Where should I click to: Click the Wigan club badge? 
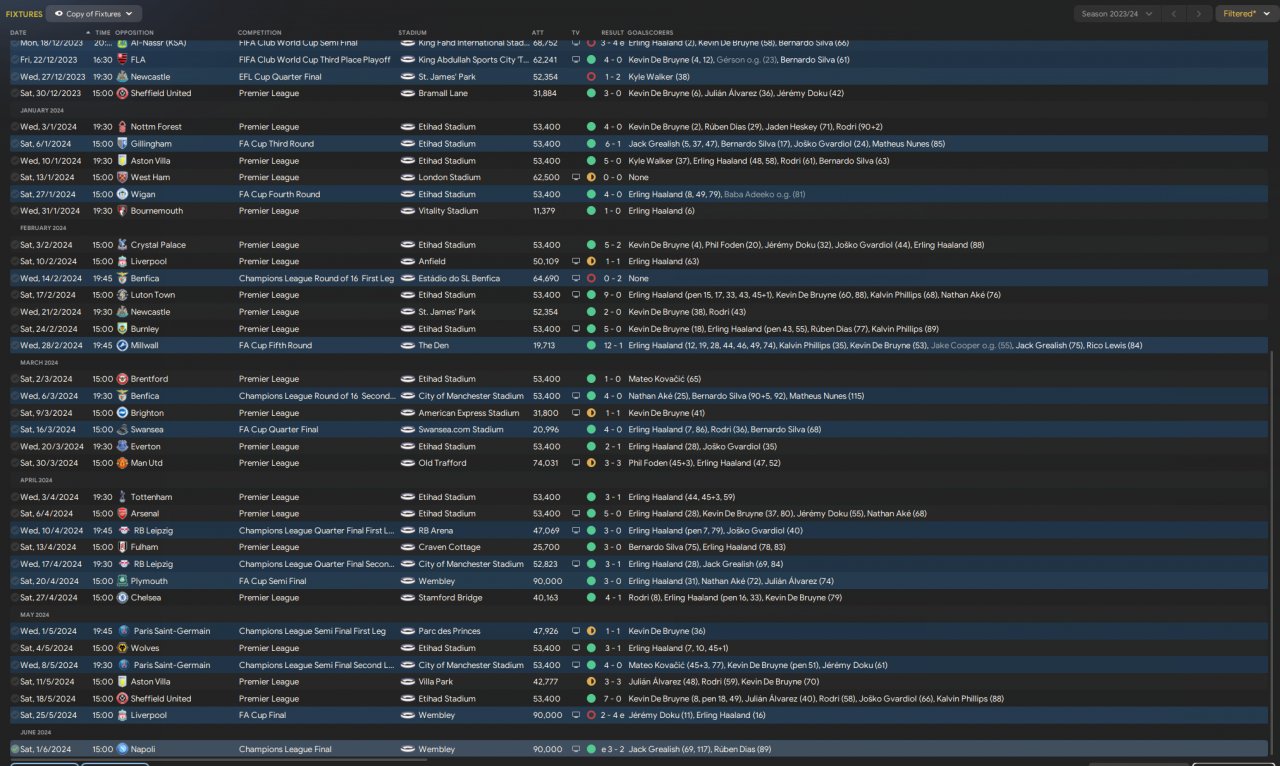click(122, 194)
